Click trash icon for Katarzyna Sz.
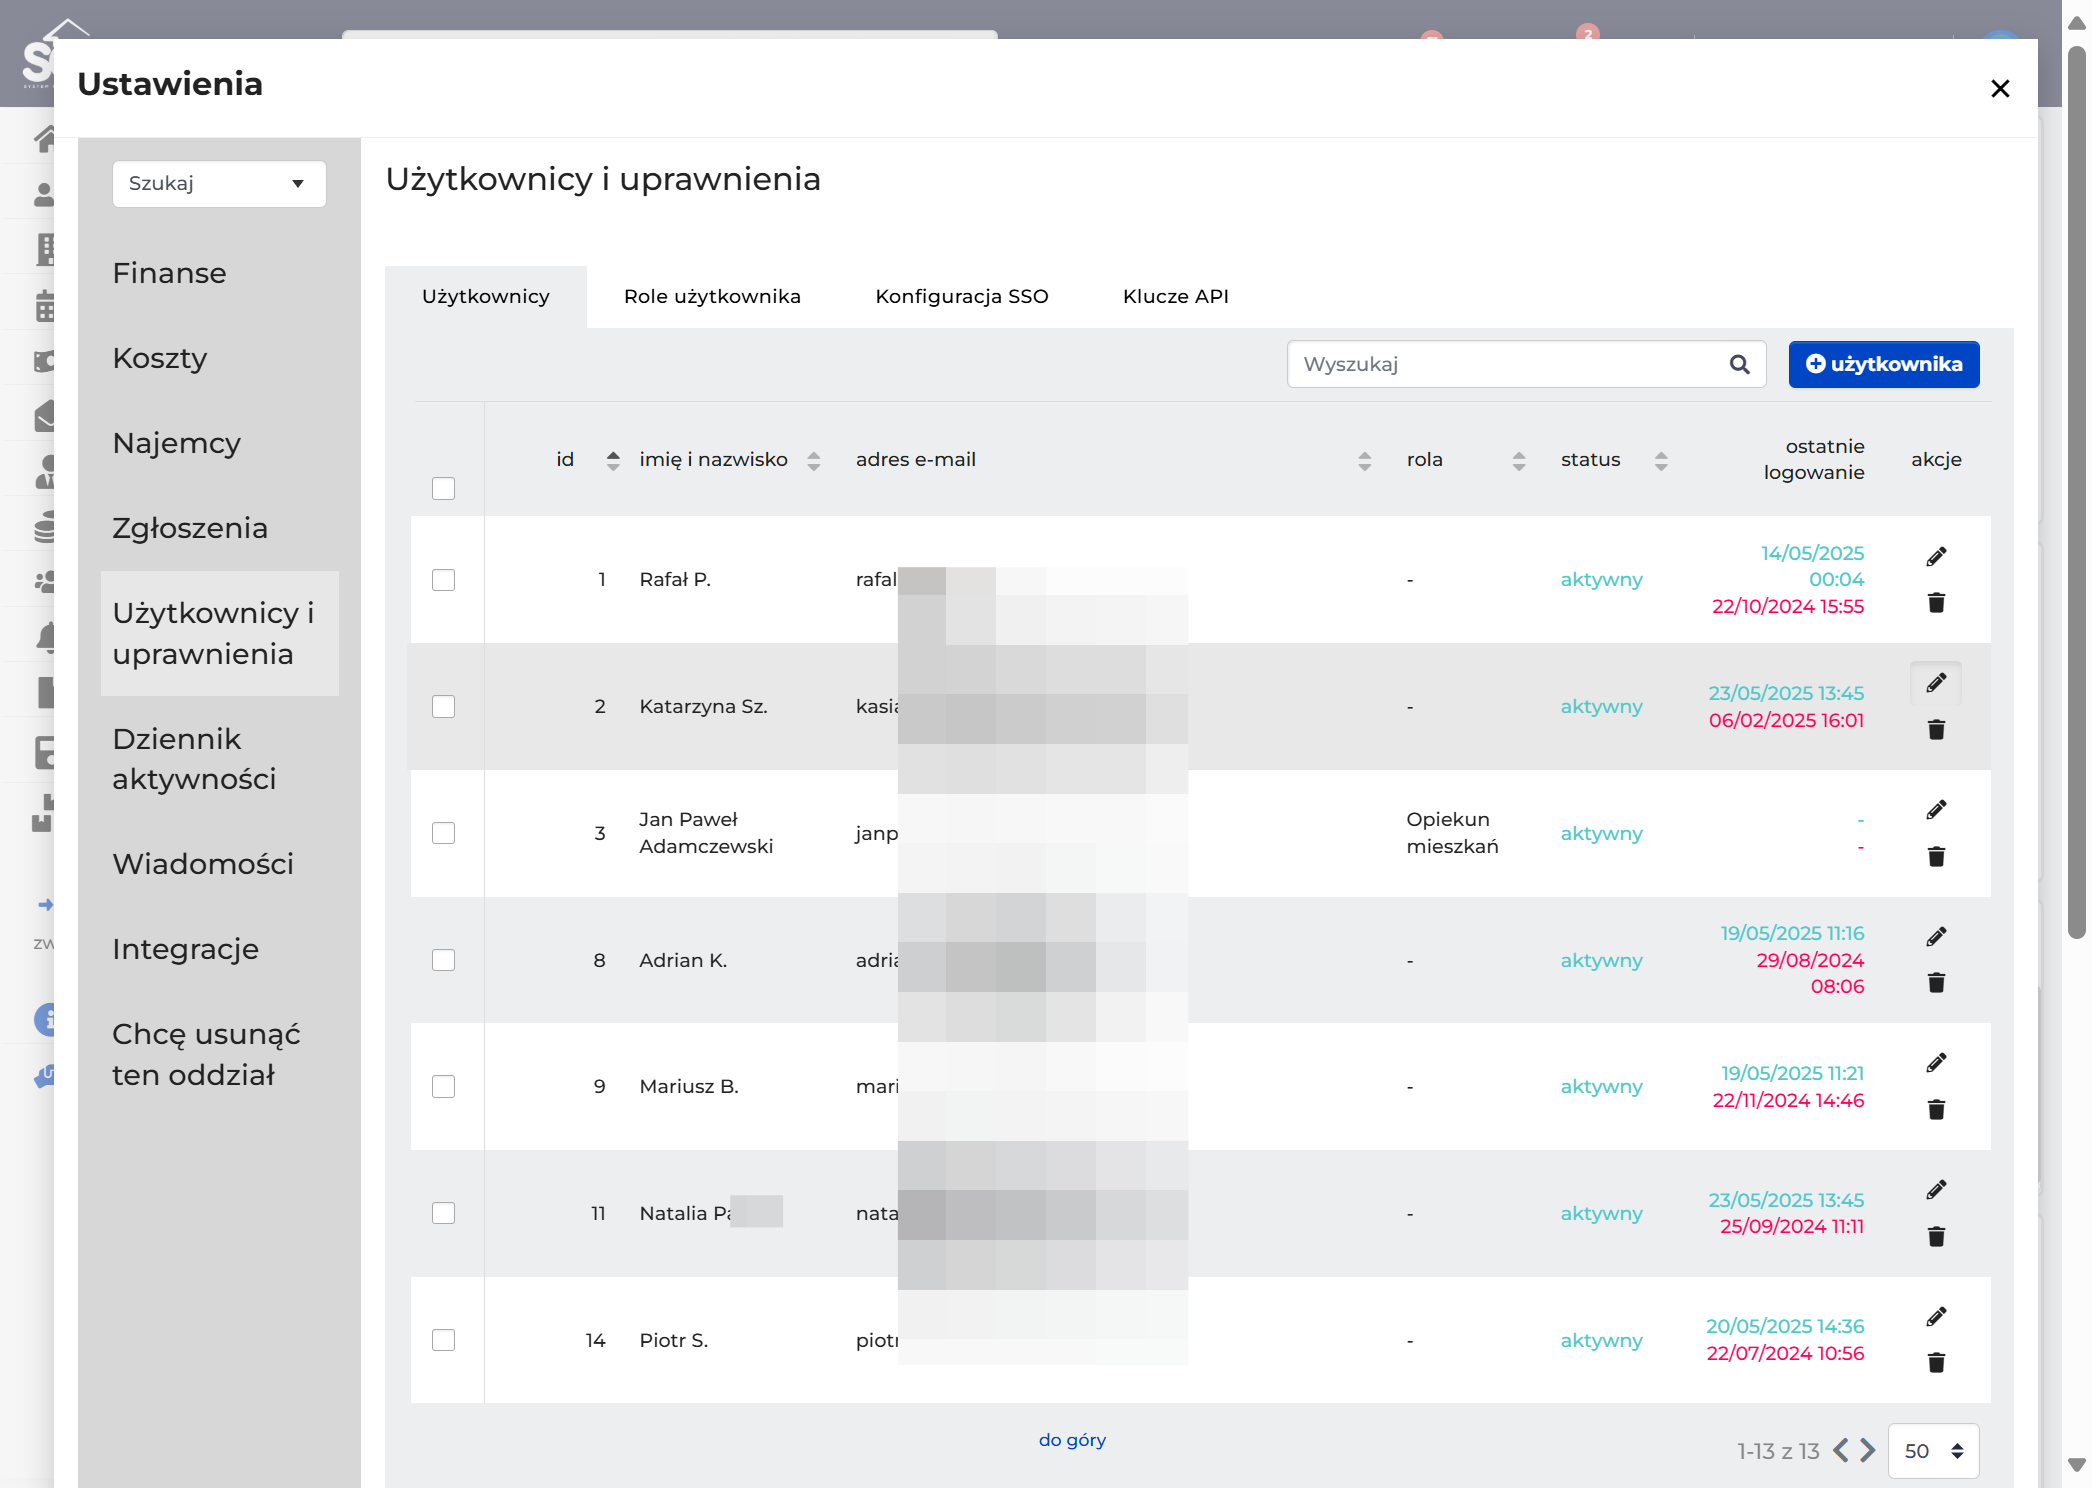The width and height of the screenshot is (2092, 1488). pyautogui.click(x=1936, y=729)
